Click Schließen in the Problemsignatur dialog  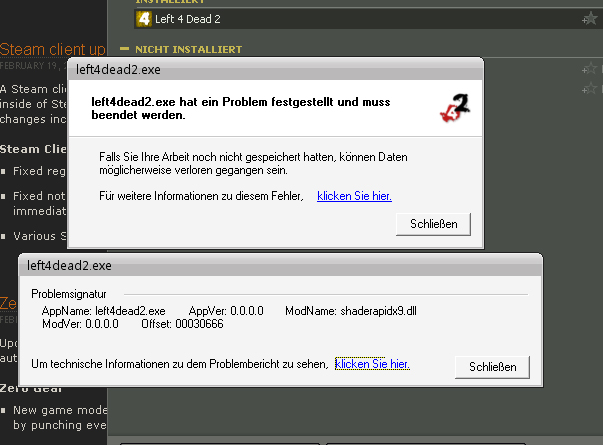tap(492, 367)
